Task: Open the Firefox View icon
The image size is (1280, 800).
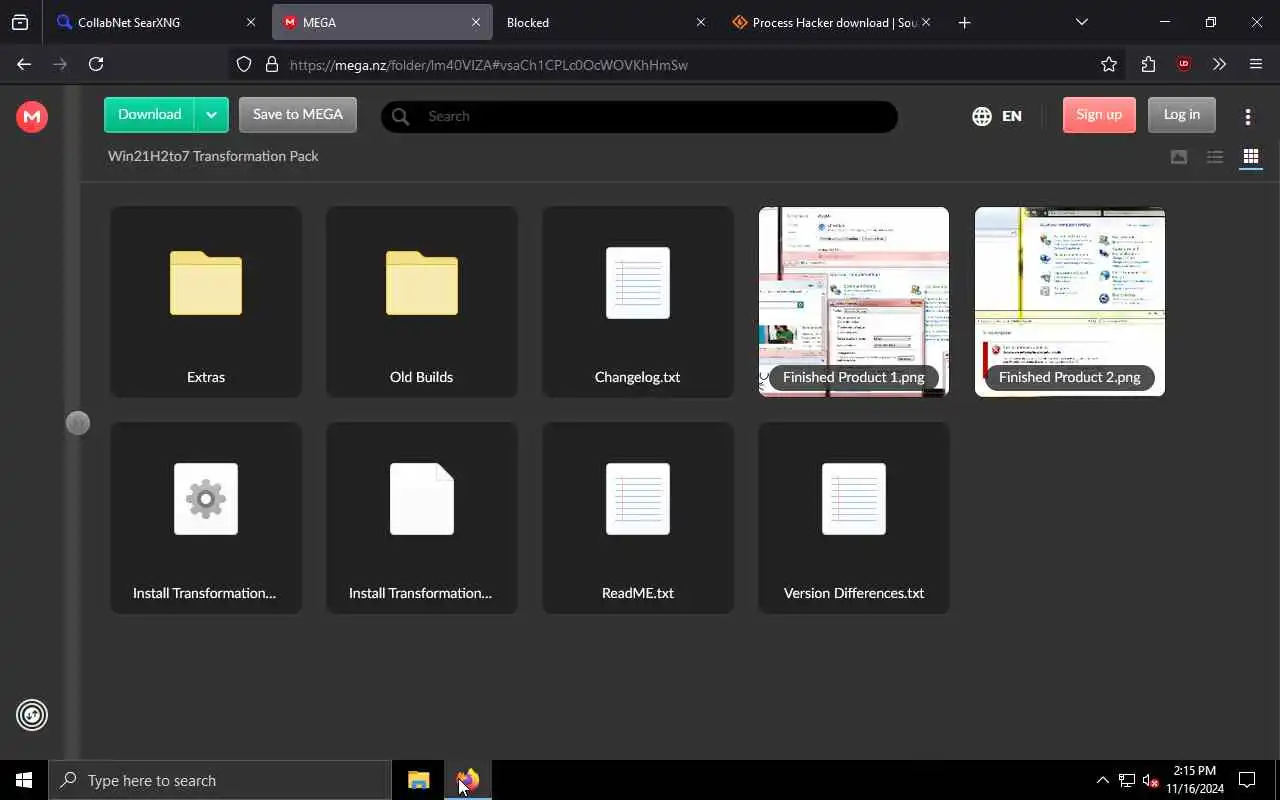Action: [20, 22]
